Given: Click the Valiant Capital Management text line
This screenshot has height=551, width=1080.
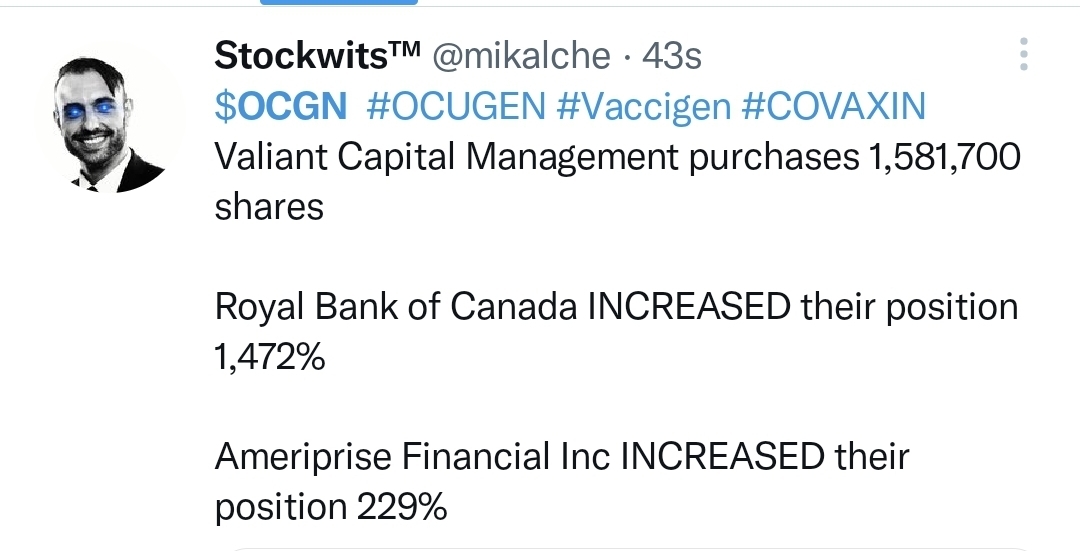Looking at the screenshot, I should (430, 157).
